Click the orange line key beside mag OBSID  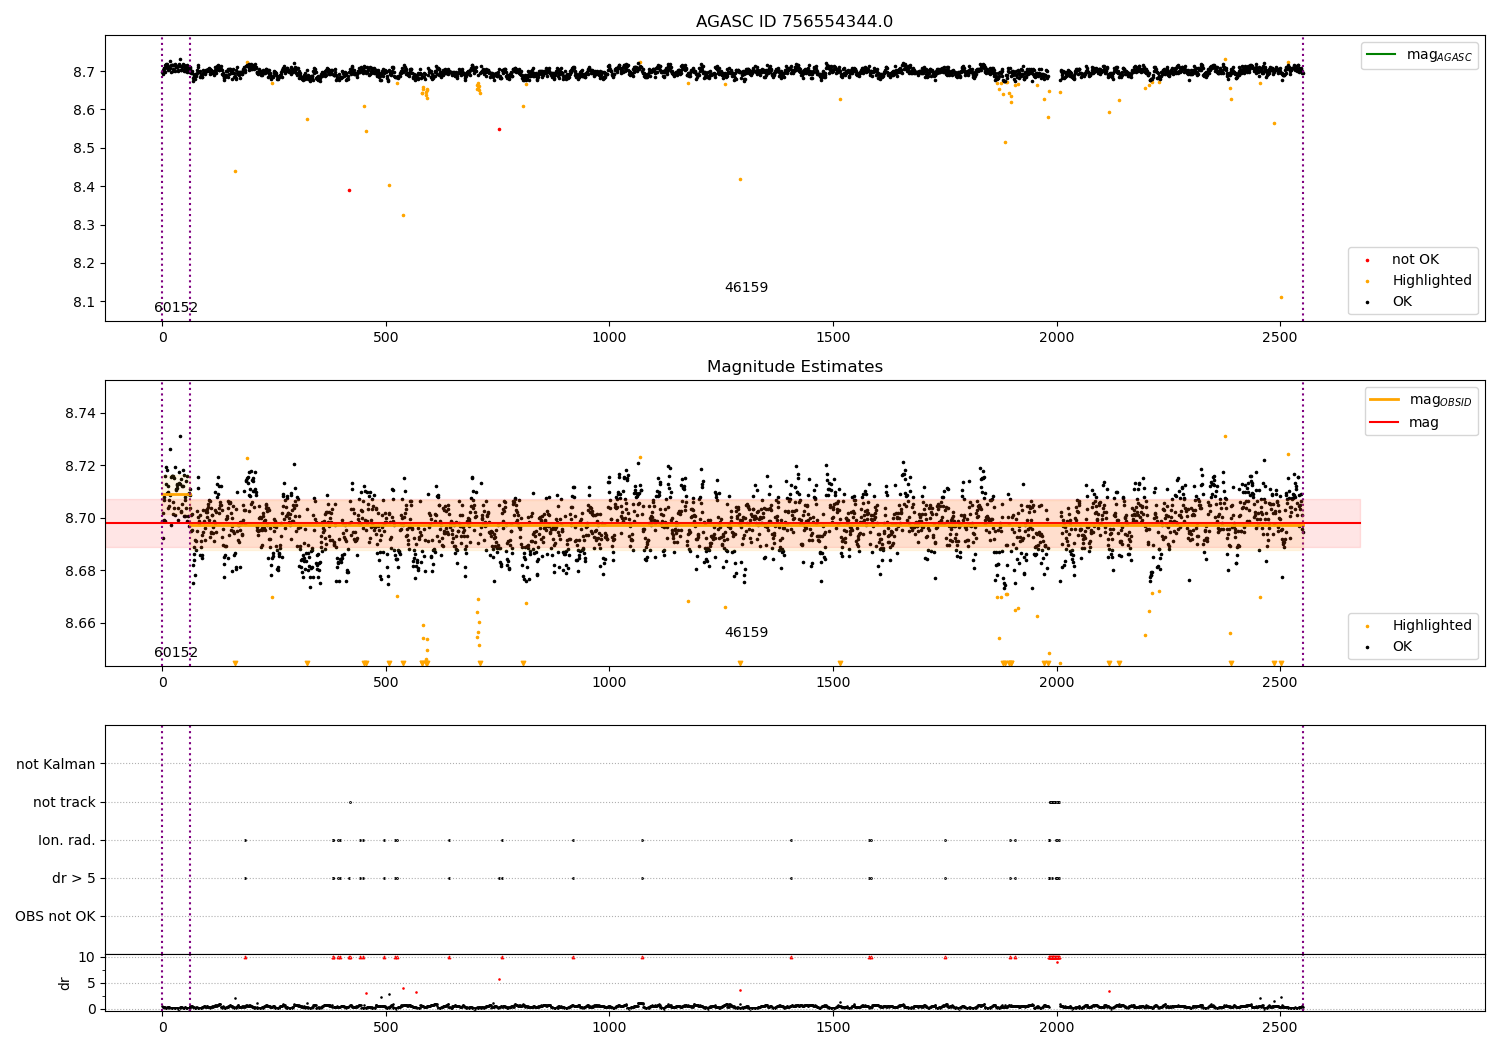(1385, 400)
